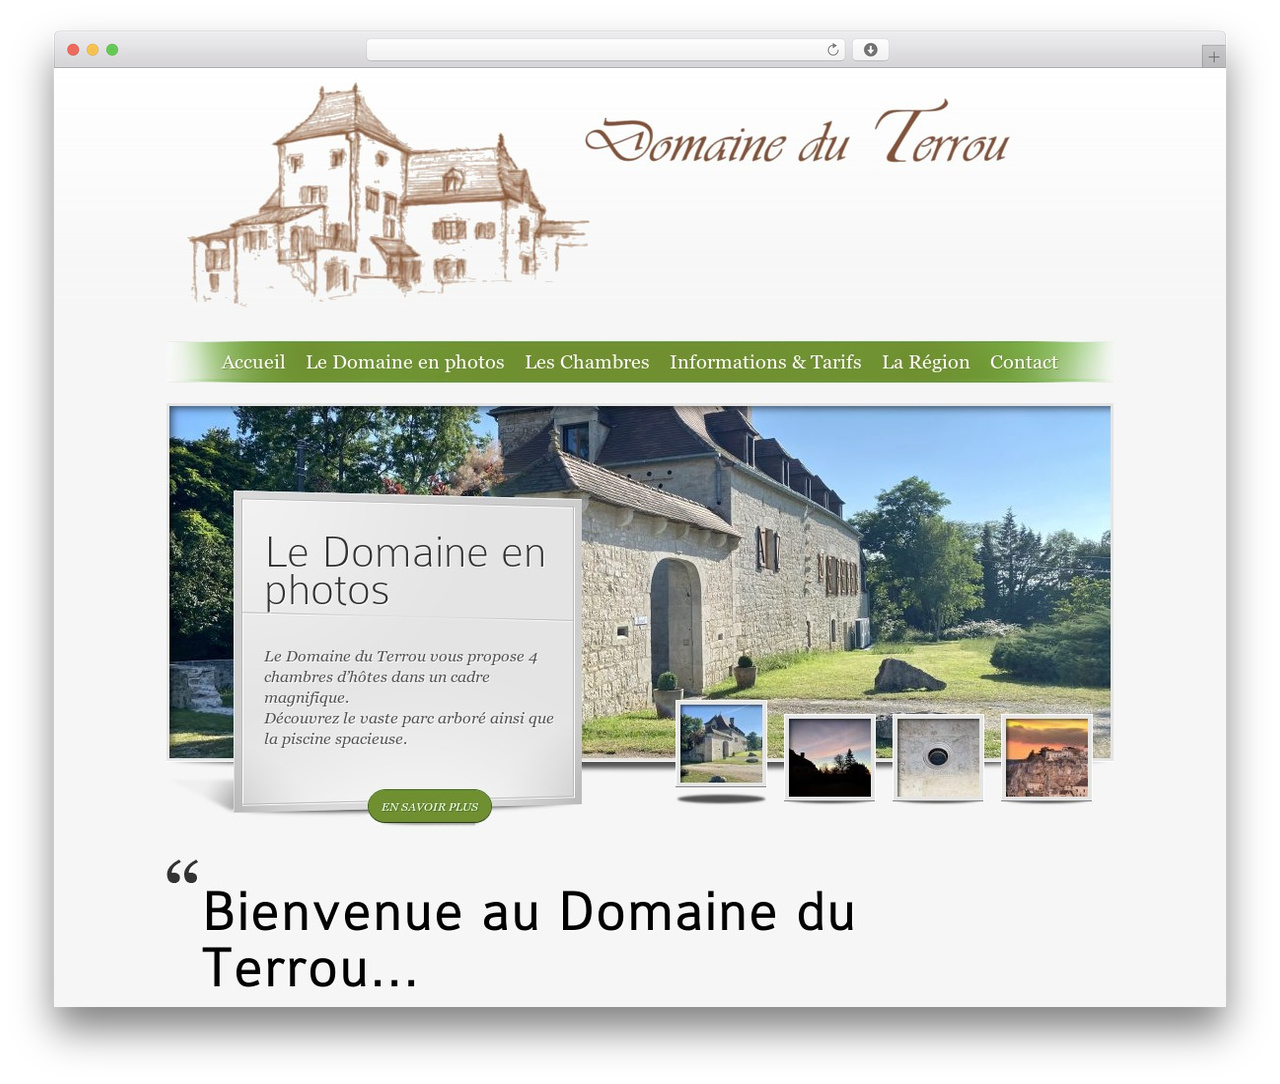Add a new browser tab with the plus button
This screenshot has height=1084, width=1280.
coord(1213,57)
